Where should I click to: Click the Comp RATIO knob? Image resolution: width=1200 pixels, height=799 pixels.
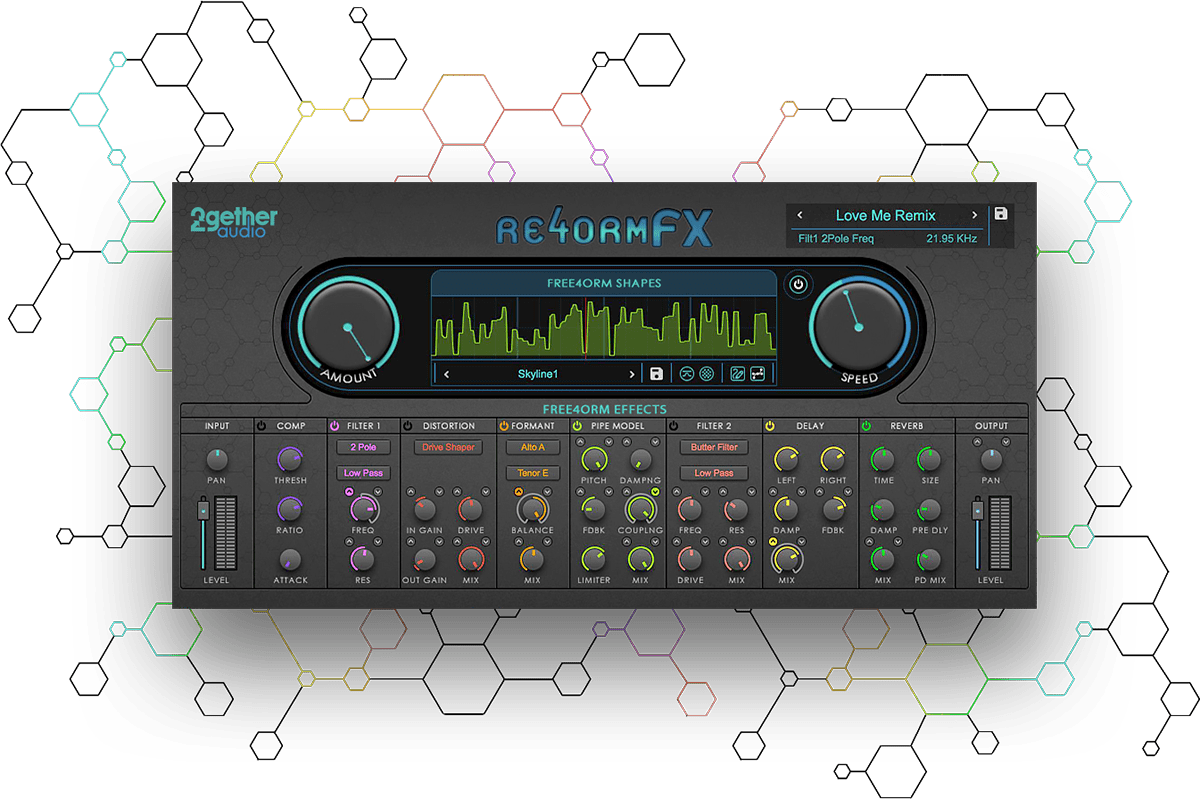point(290,509)
